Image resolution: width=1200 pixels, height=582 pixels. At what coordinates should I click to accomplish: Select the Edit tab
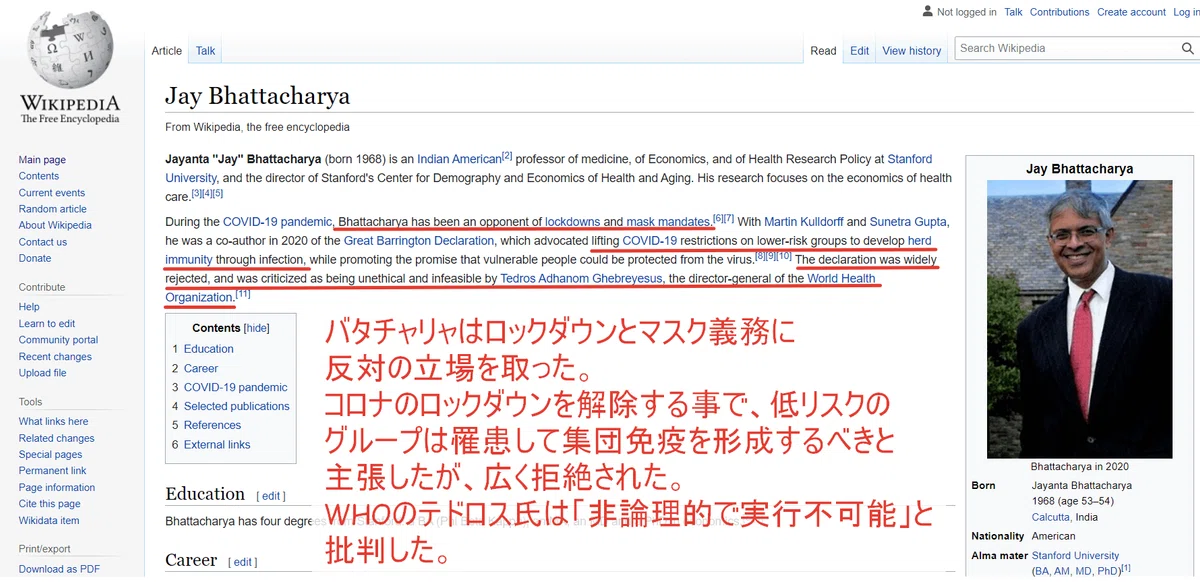tap(860, 51)
